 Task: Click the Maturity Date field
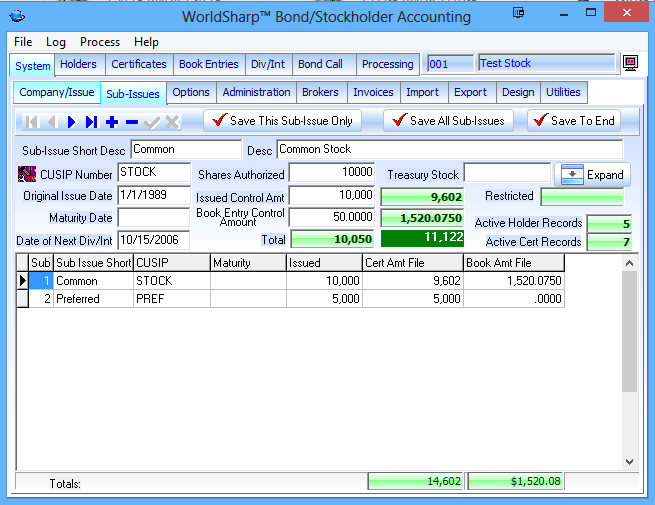click(x=153, y=218)
